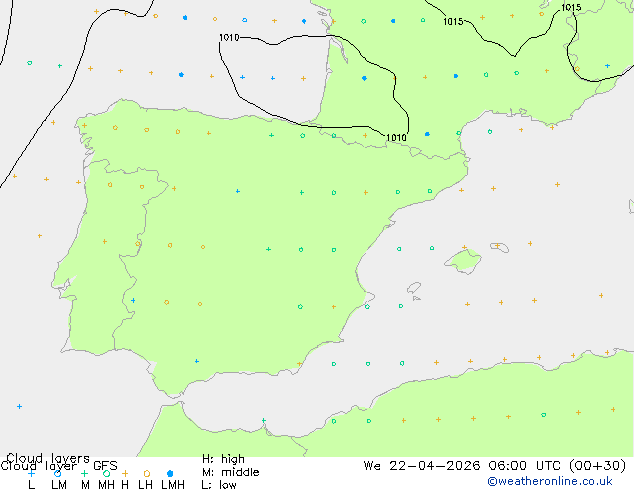634x490 pixels.
Task: Click the 1010 isobar label near the Pyrenees
Action: [x=396, y=137]
